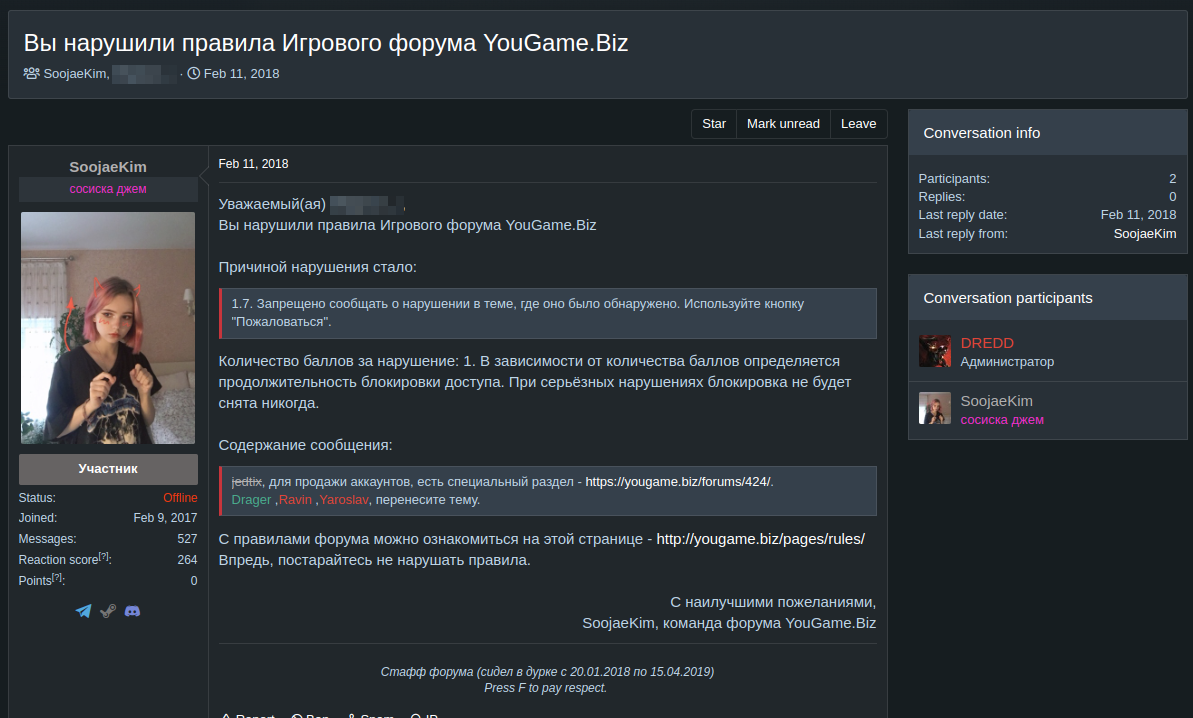This screenshot has width=1193, height=718.
Task: Open SoojaeKim's Steam profile icon
Action: pyautogui.click(x=108, y=611)
